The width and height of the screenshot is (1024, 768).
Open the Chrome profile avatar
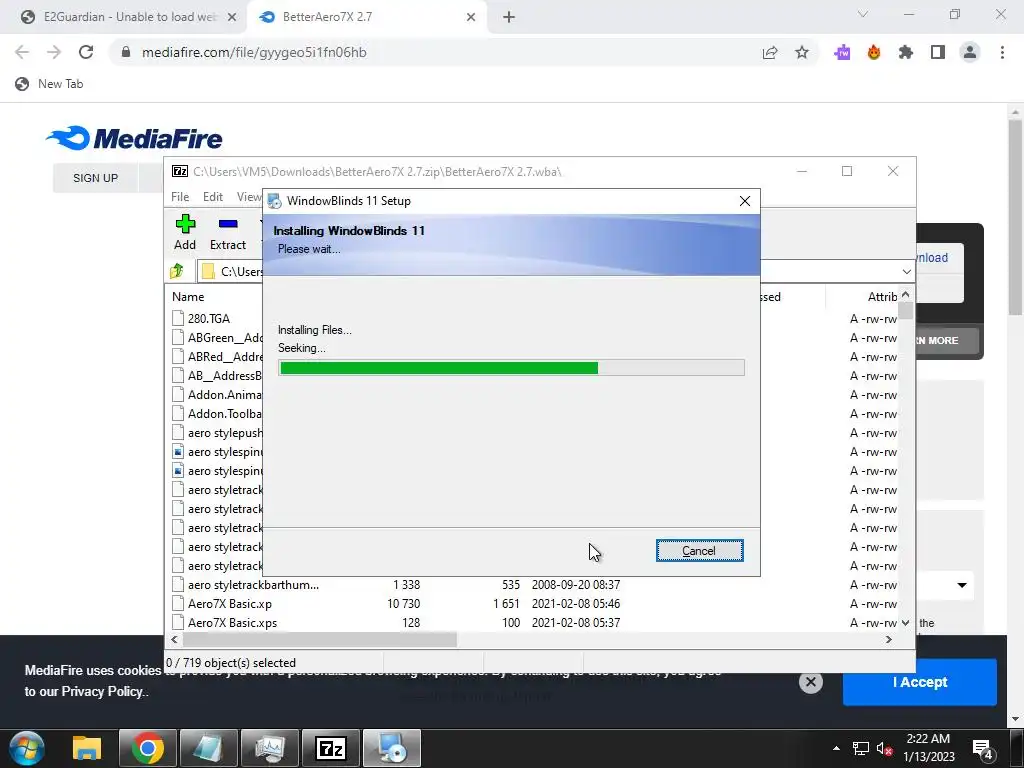[x=970, y=52]
